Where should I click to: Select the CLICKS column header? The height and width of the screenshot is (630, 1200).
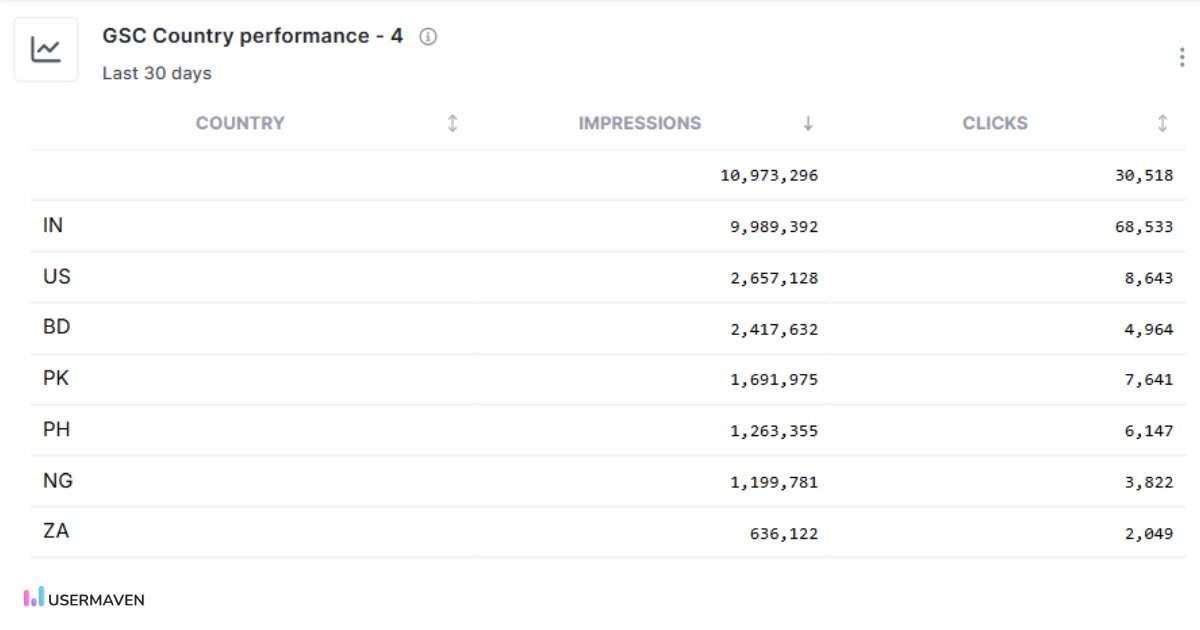(x=995, y=122)
